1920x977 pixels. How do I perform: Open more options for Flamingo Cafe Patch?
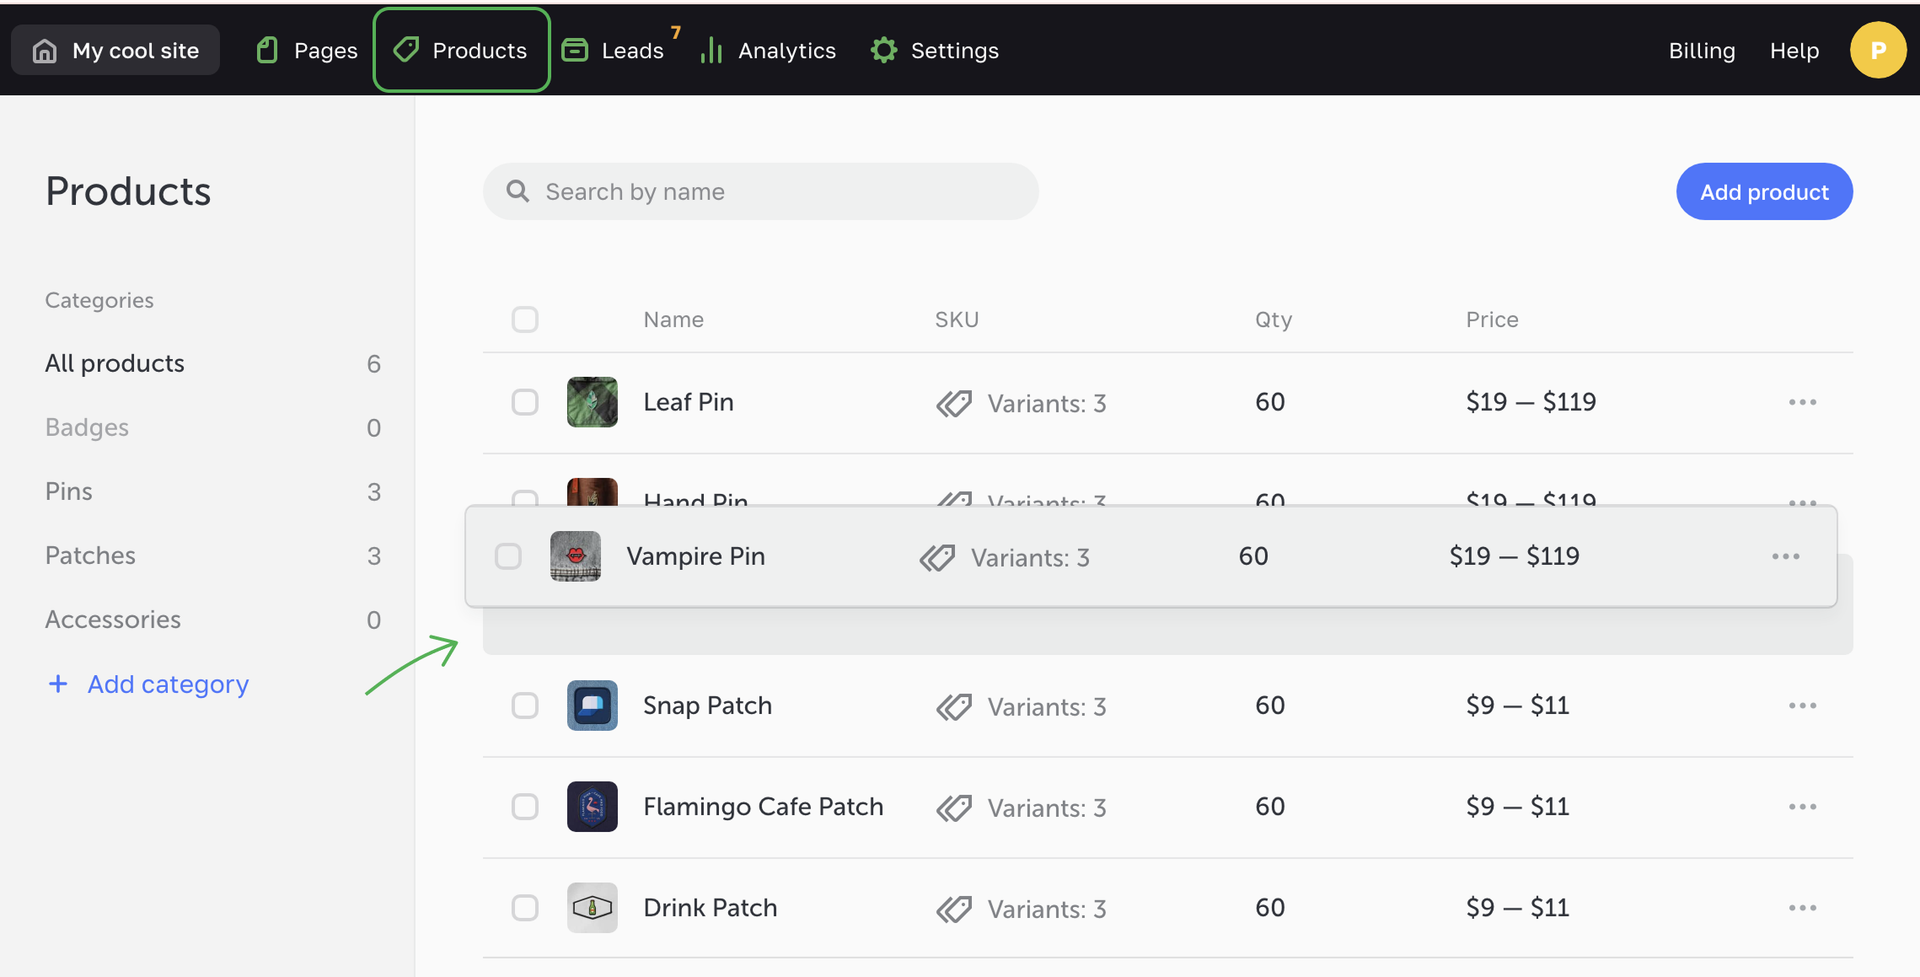(1802, 807)
